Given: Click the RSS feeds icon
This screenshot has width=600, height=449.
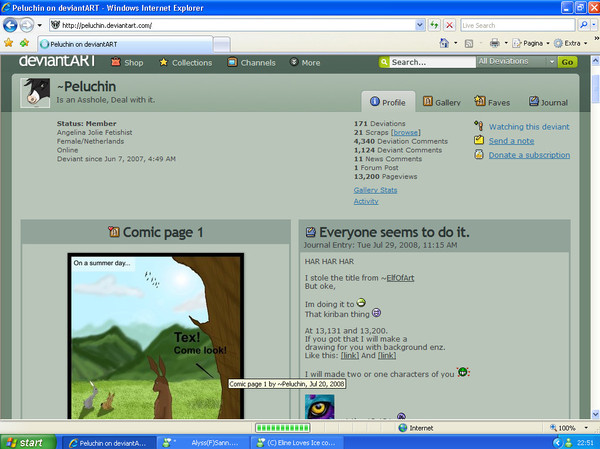Looking at the screenshot, I should click(469, 43).
